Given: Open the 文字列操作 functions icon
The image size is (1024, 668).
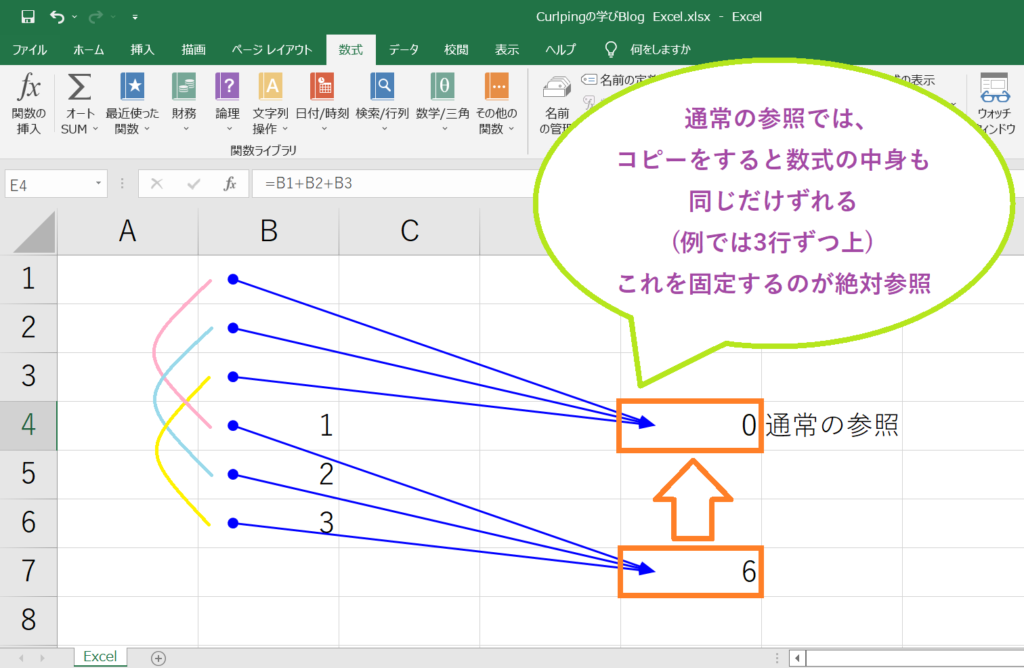Looking at the screenshot, I should click(x=270, y=87).
